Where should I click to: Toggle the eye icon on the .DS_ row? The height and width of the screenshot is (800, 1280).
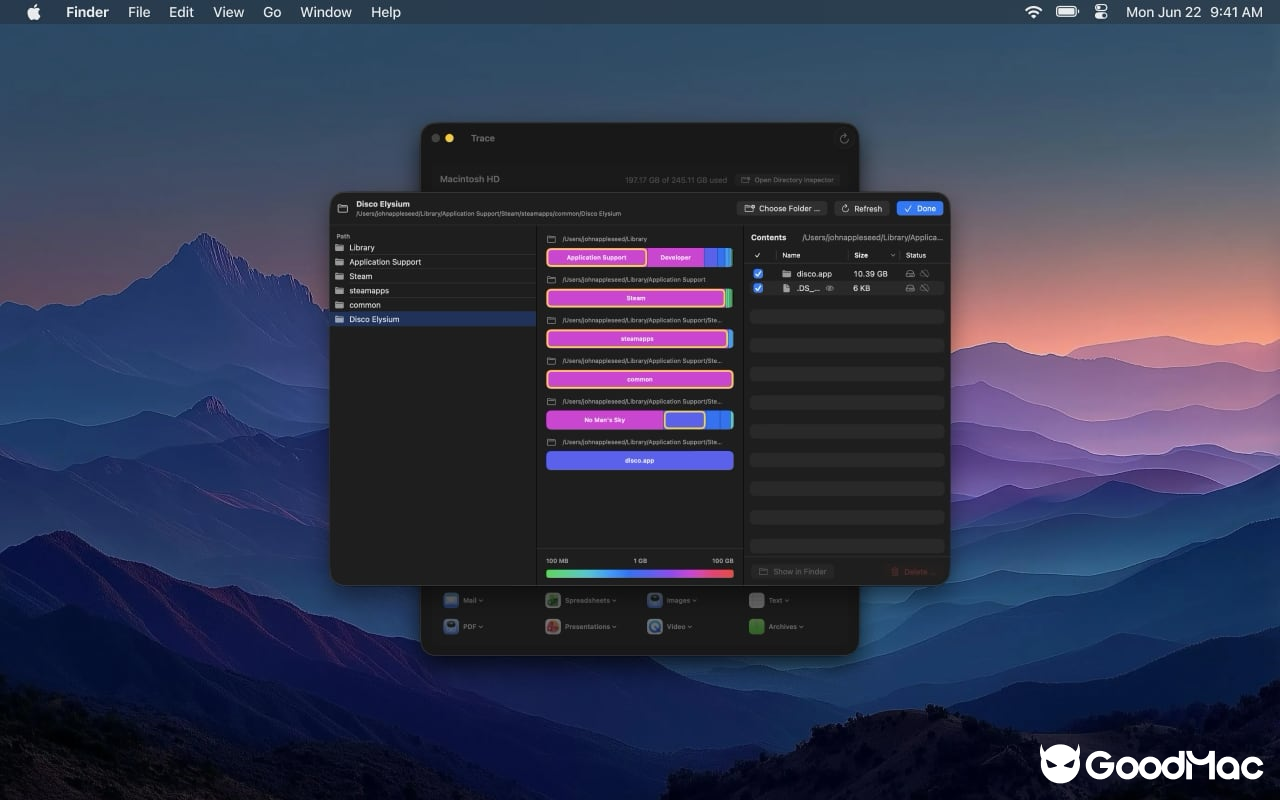(x=830, y=288)
